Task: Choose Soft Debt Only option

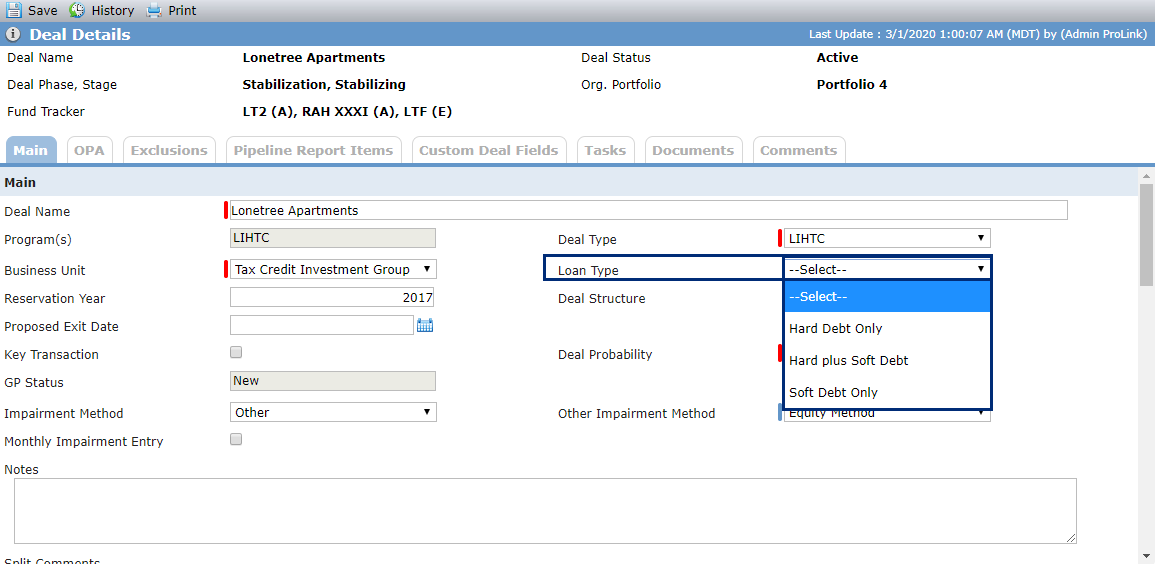Action: coord(887,392)
